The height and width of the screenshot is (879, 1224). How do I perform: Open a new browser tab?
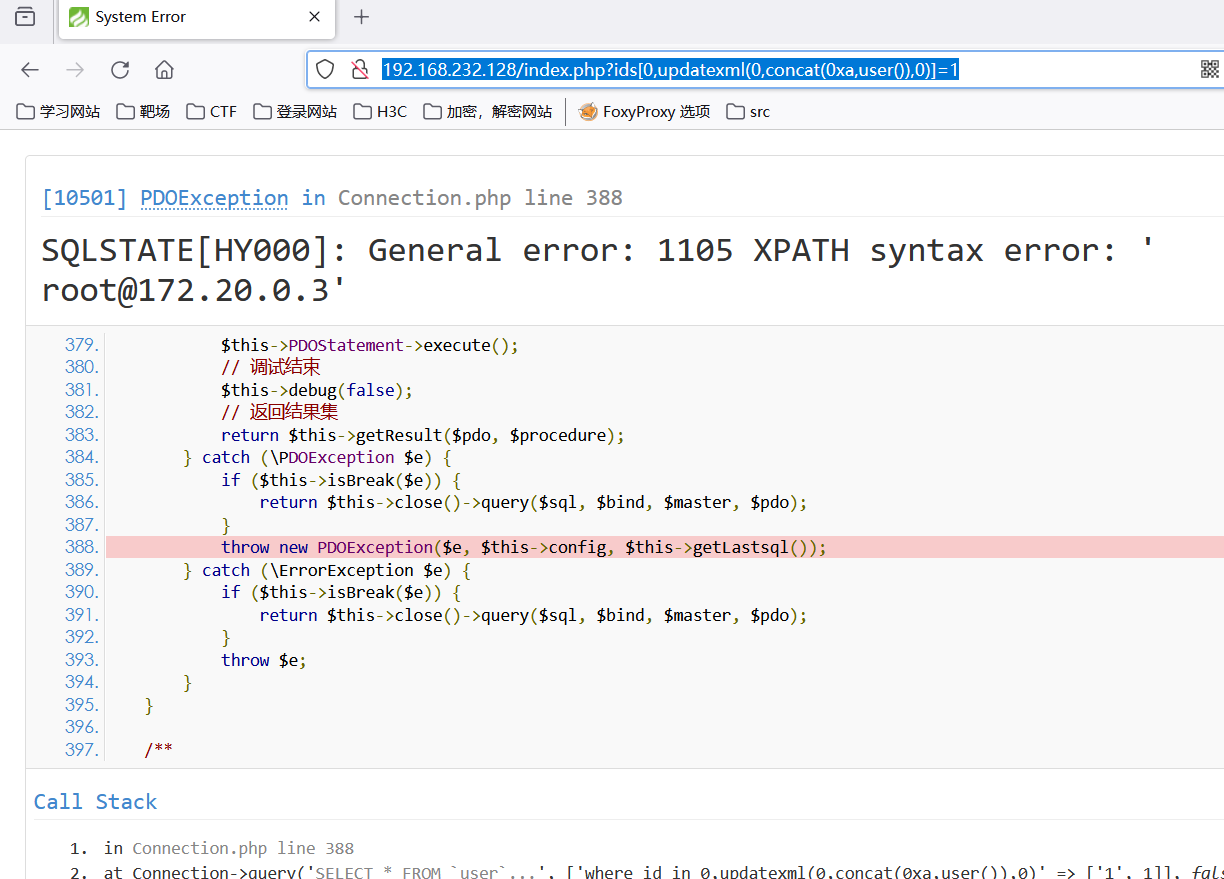pyautogui.click(x=362, y=17)
